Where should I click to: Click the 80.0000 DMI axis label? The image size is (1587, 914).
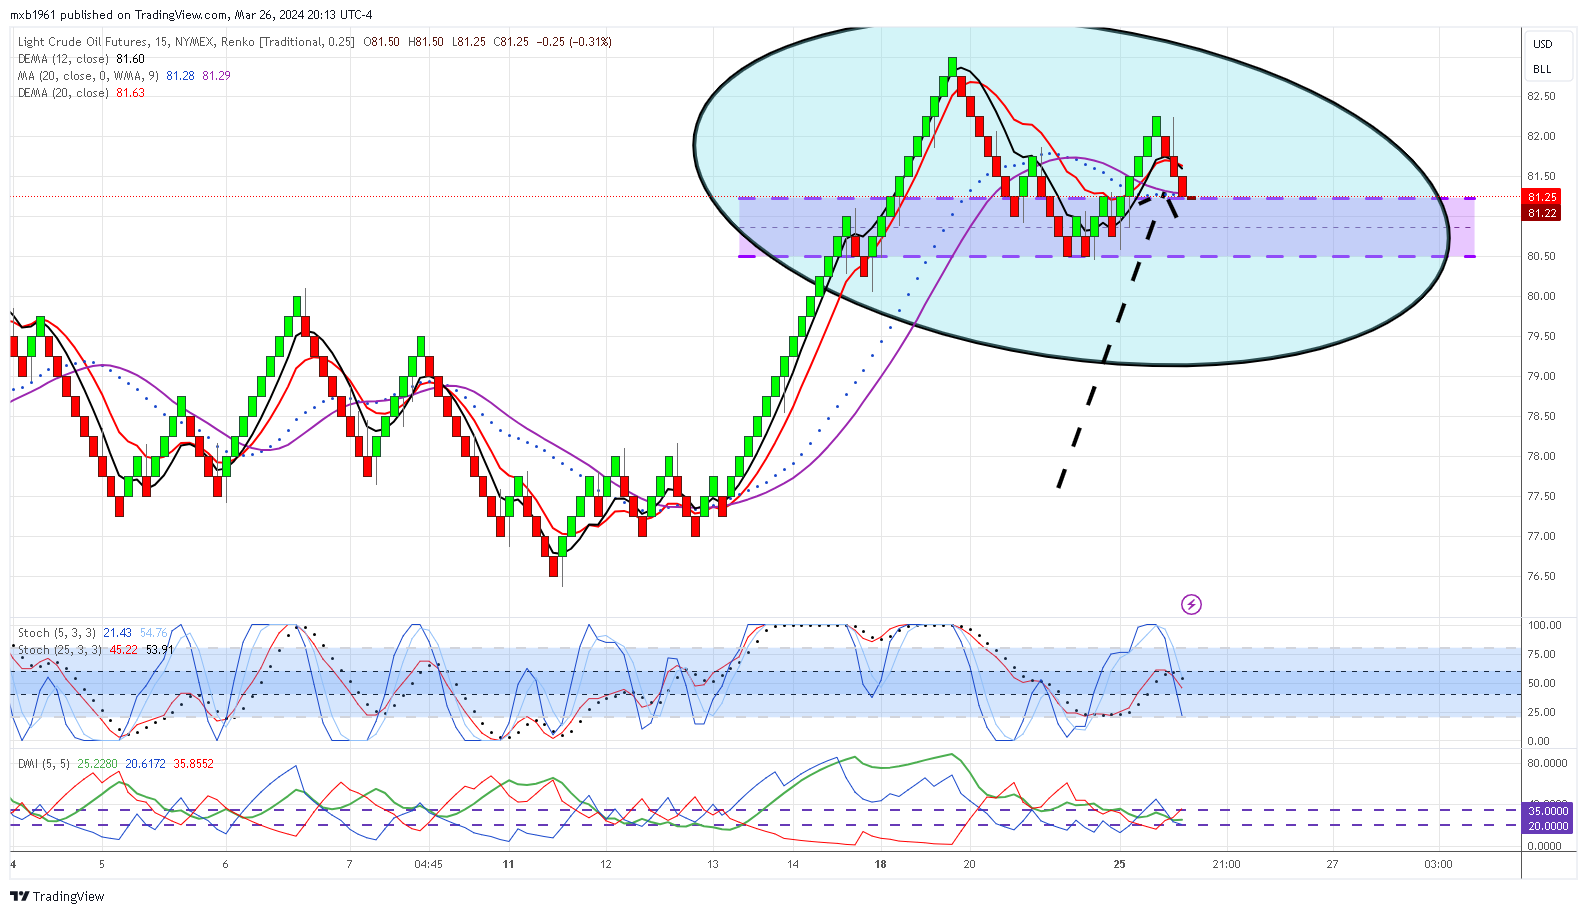tap(1547, 763)
